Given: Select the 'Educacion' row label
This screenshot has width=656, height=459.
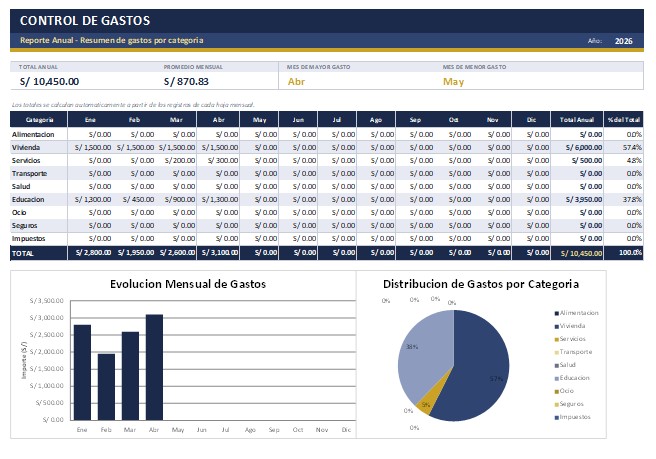Looking at the screenshot, I should [28, 199].
